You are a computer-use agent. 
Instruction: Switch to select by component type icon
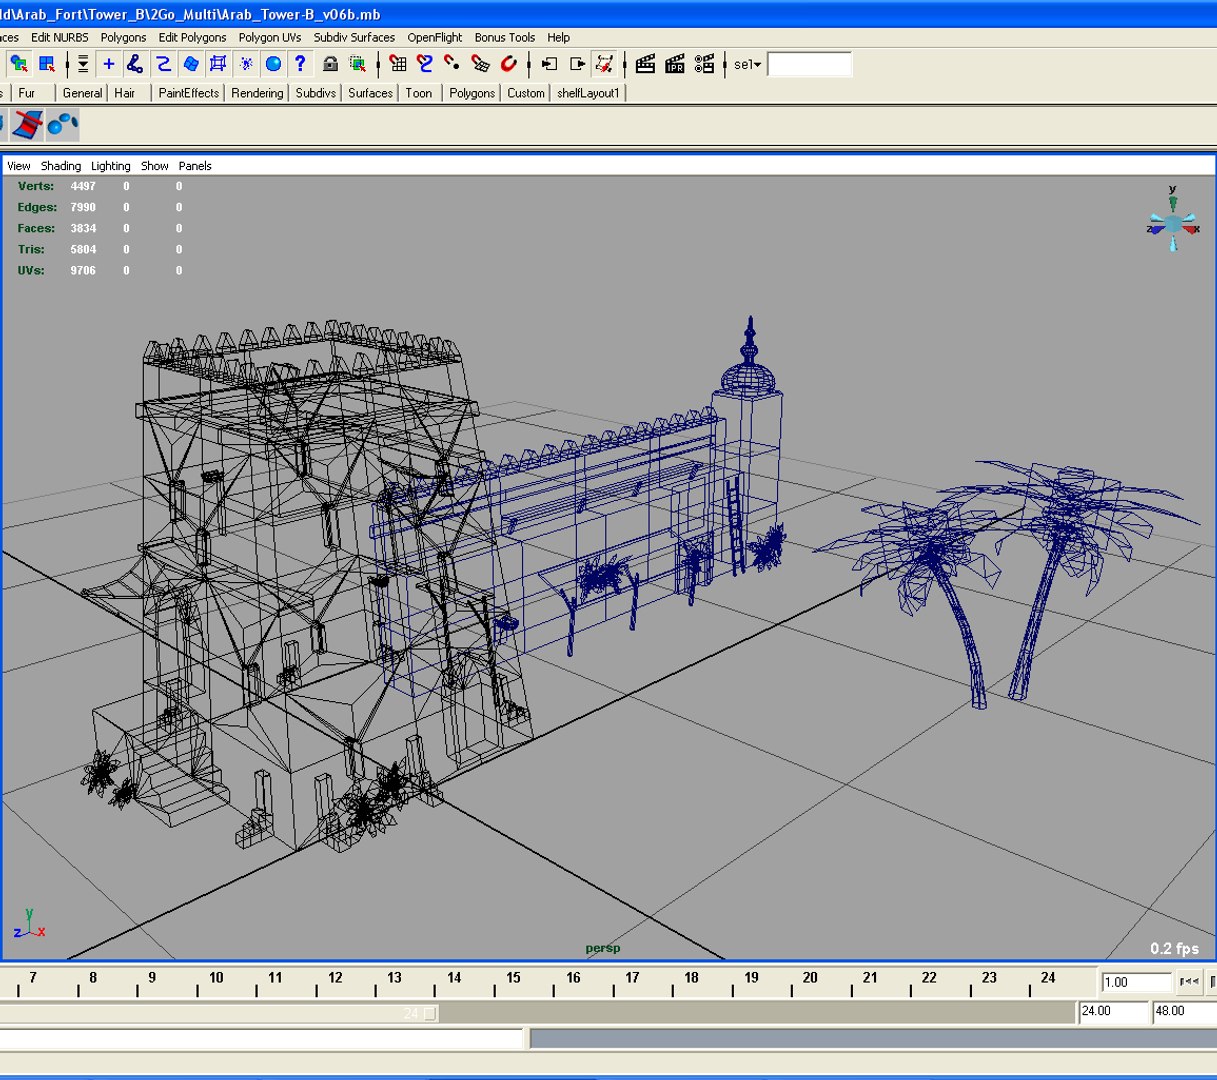(47, 64)
